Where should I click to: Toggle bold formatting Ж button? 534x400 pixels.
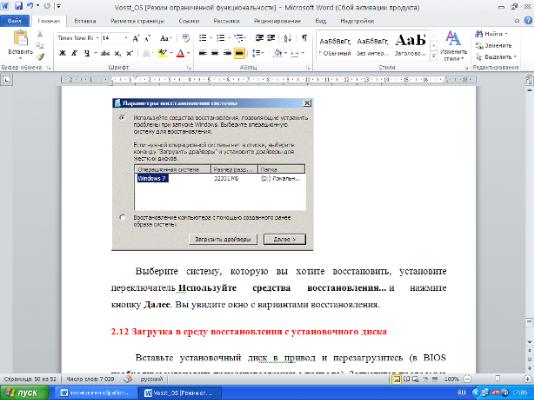coord(62,53)
